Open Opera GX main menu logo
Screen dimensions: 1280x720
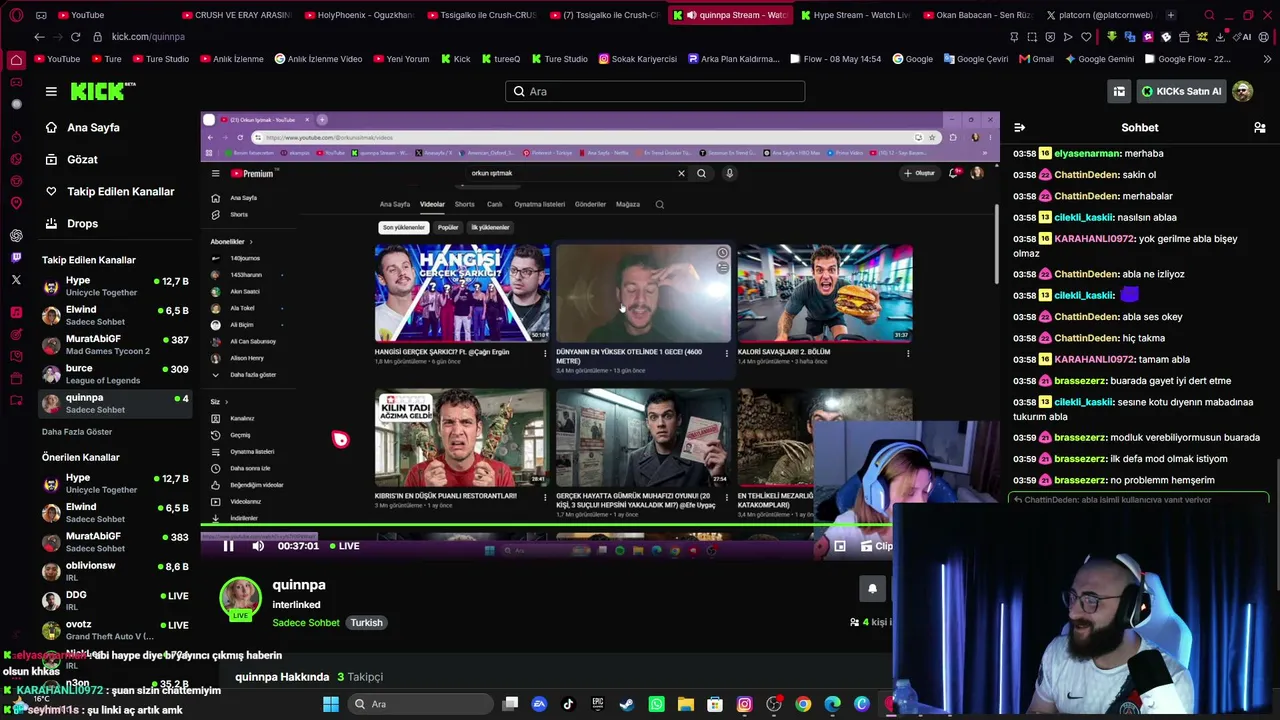click(16, 15)
